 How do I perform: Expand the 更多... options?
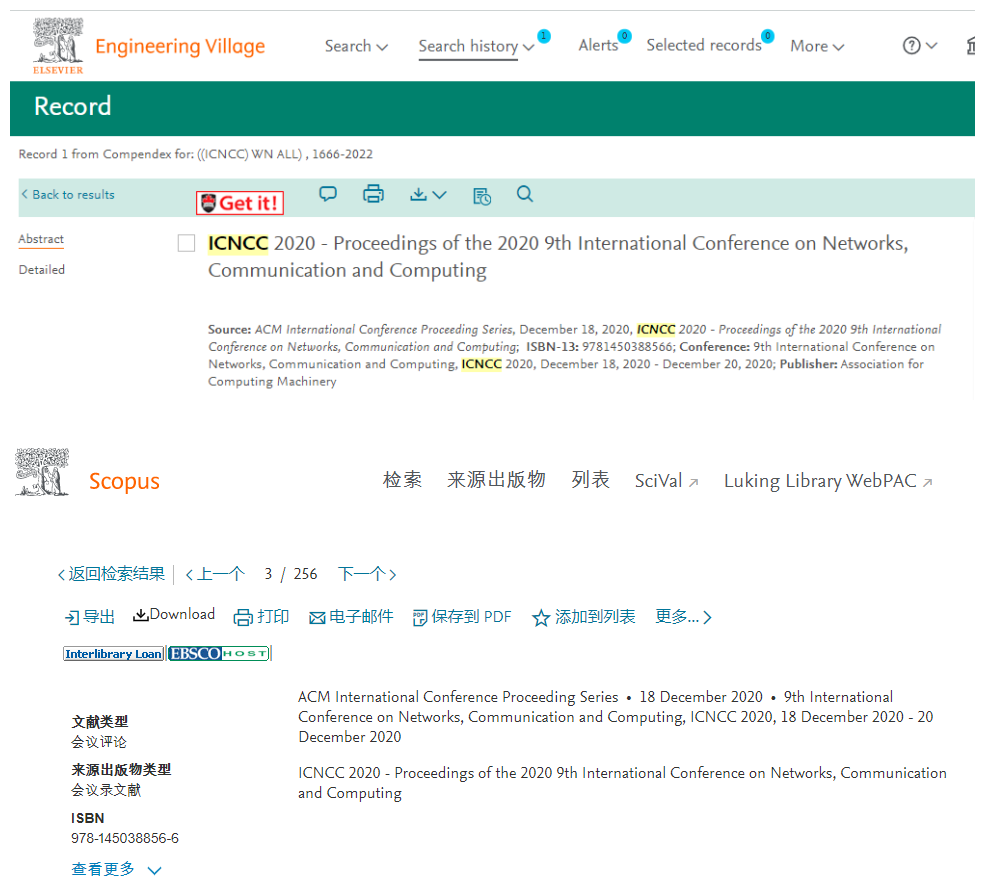click(x=683, y=617)
